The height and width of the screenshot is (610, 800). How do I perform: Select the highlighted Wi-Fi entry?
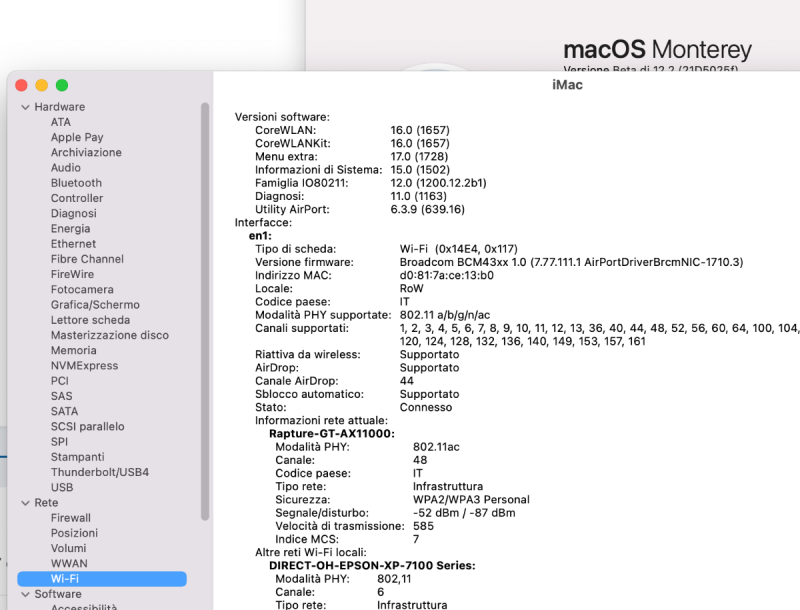click(x=102, y=579)
